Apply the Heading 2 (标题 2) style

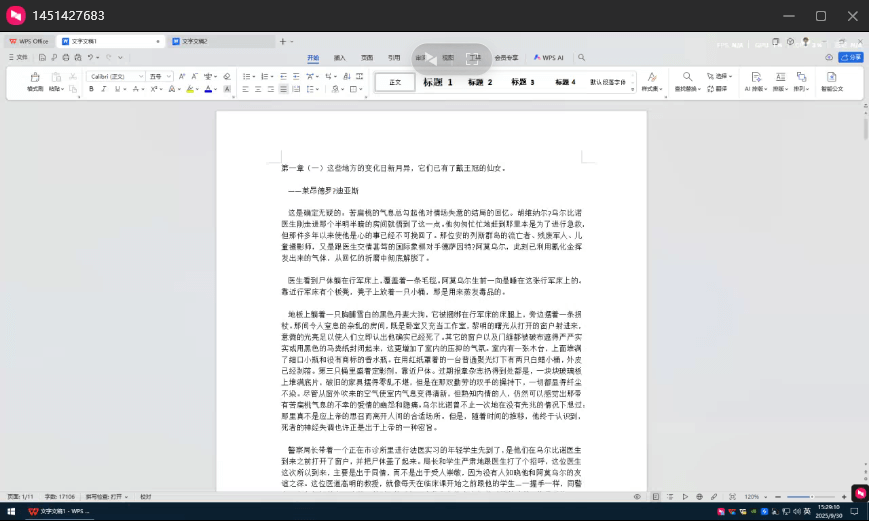479,82
